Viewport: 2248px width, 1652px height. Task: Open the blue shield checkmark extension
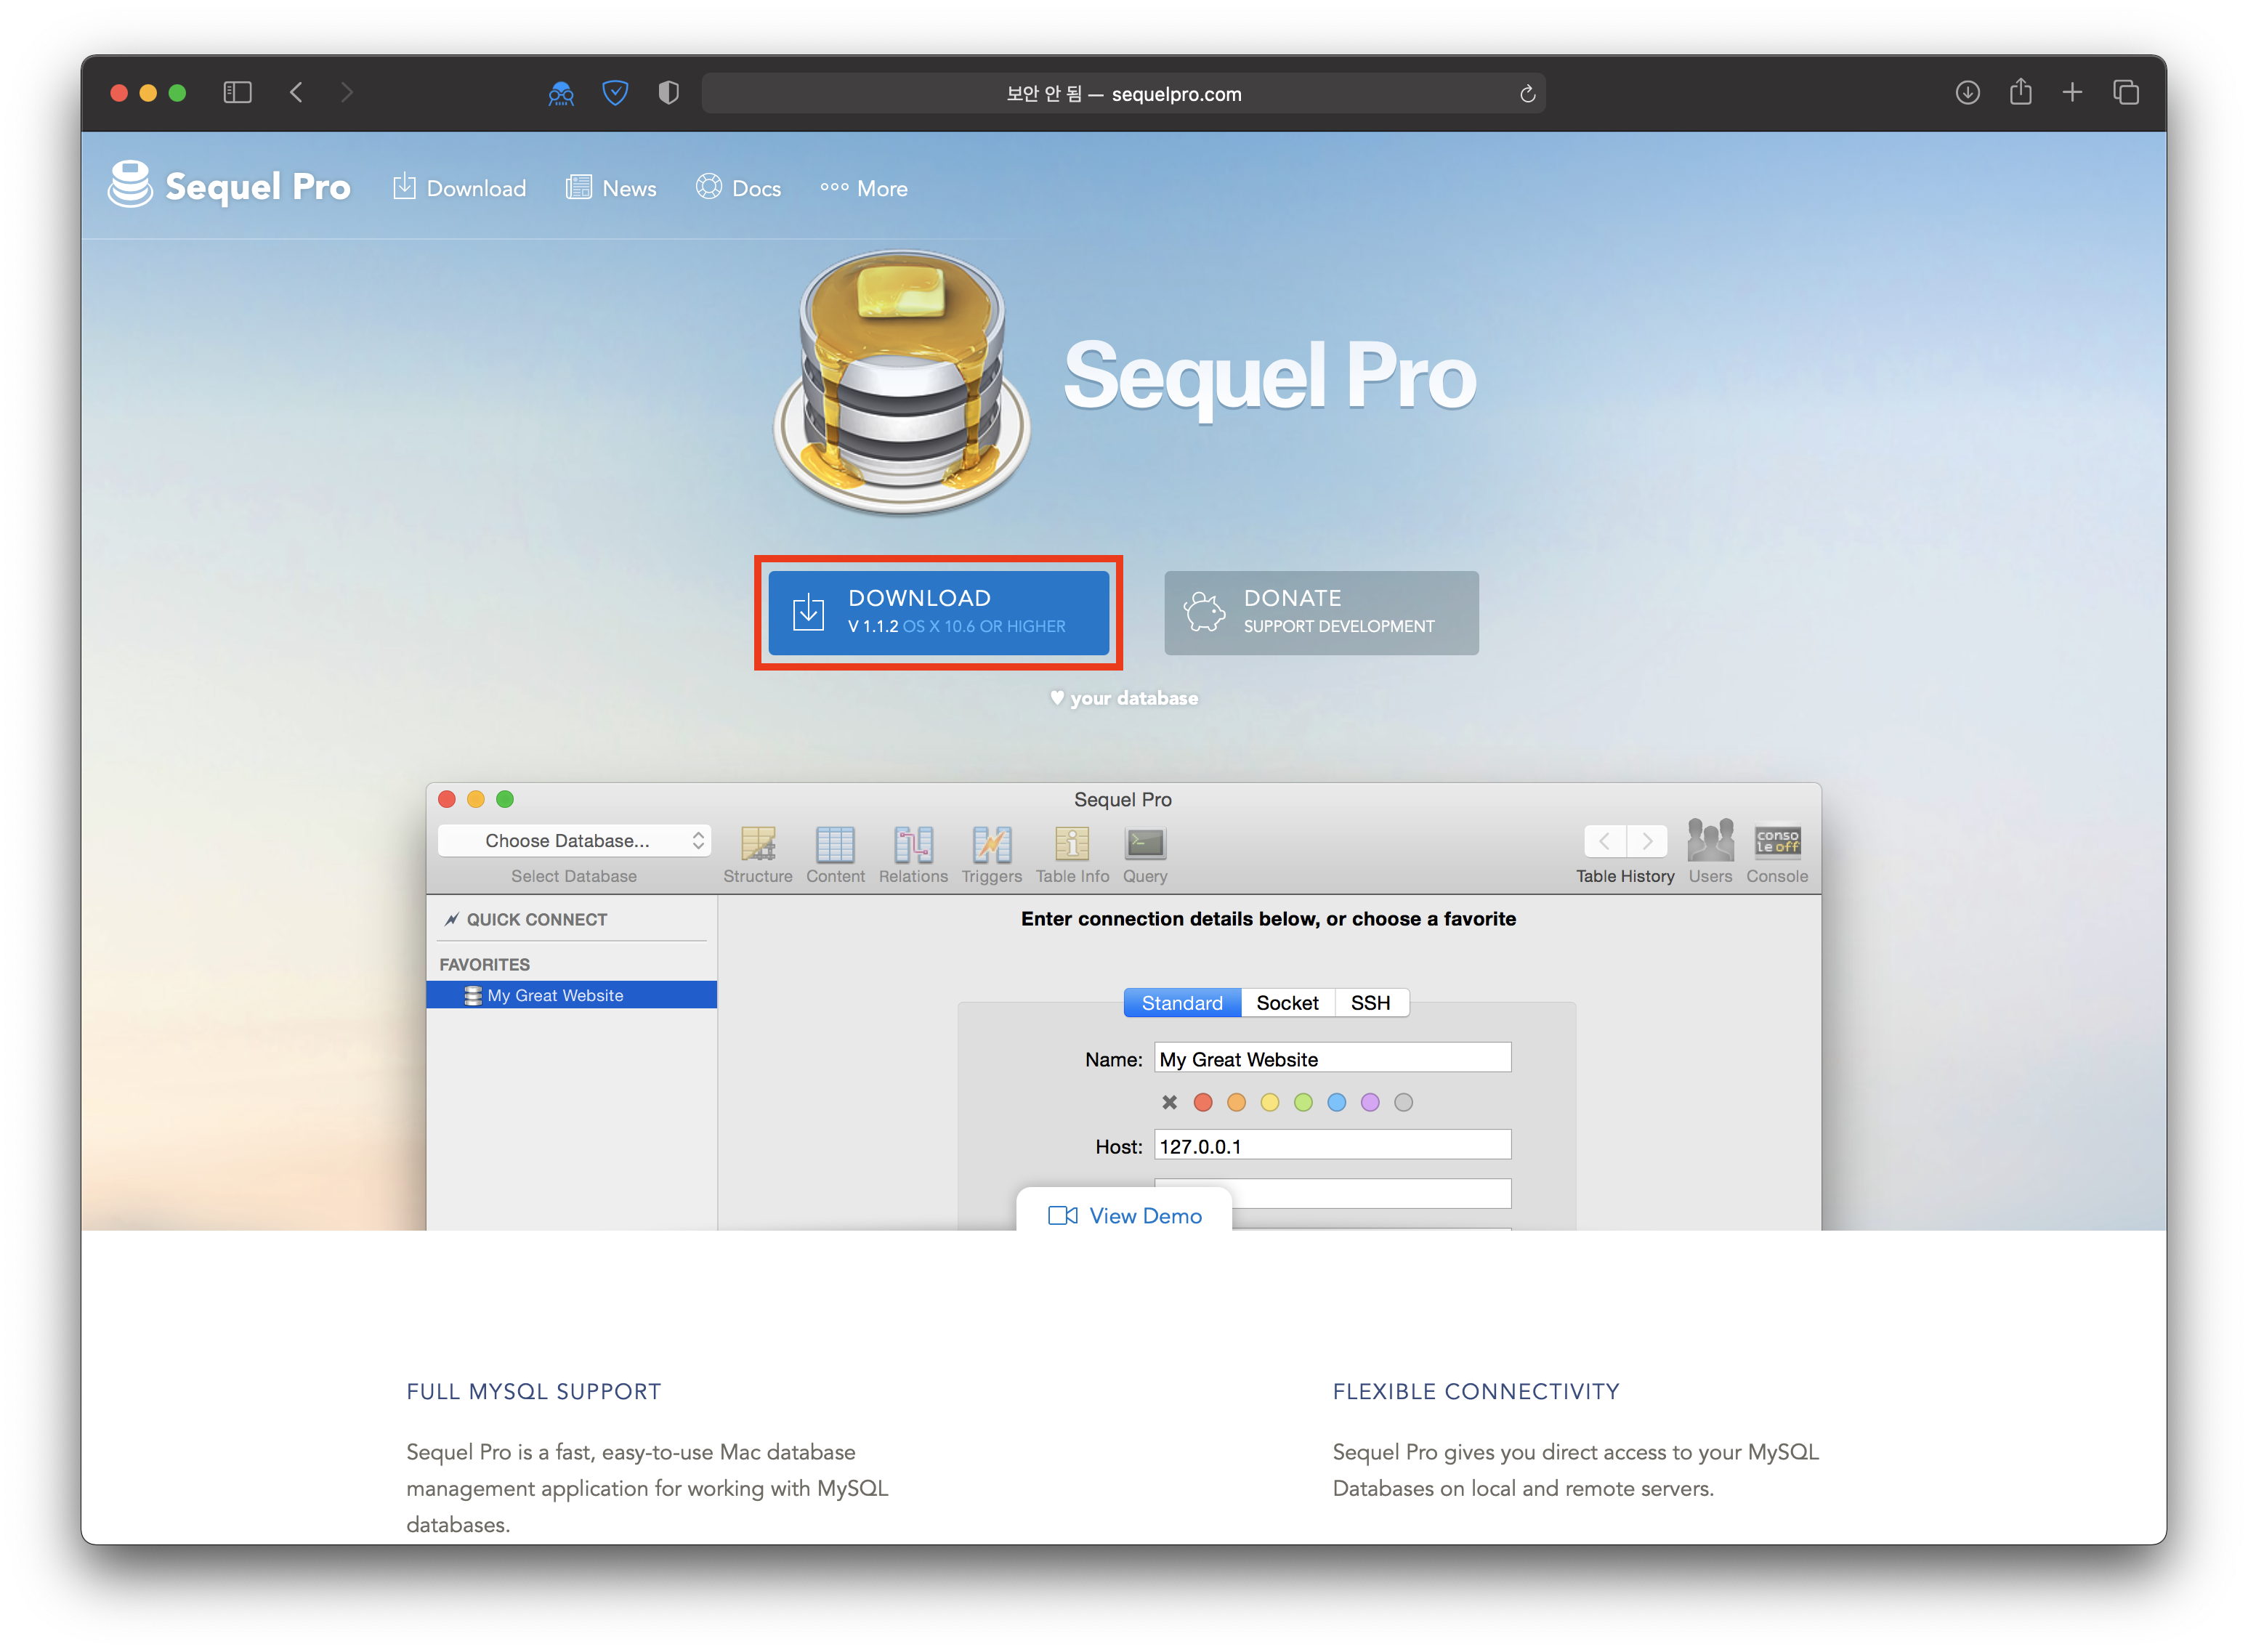coord(615,93)
